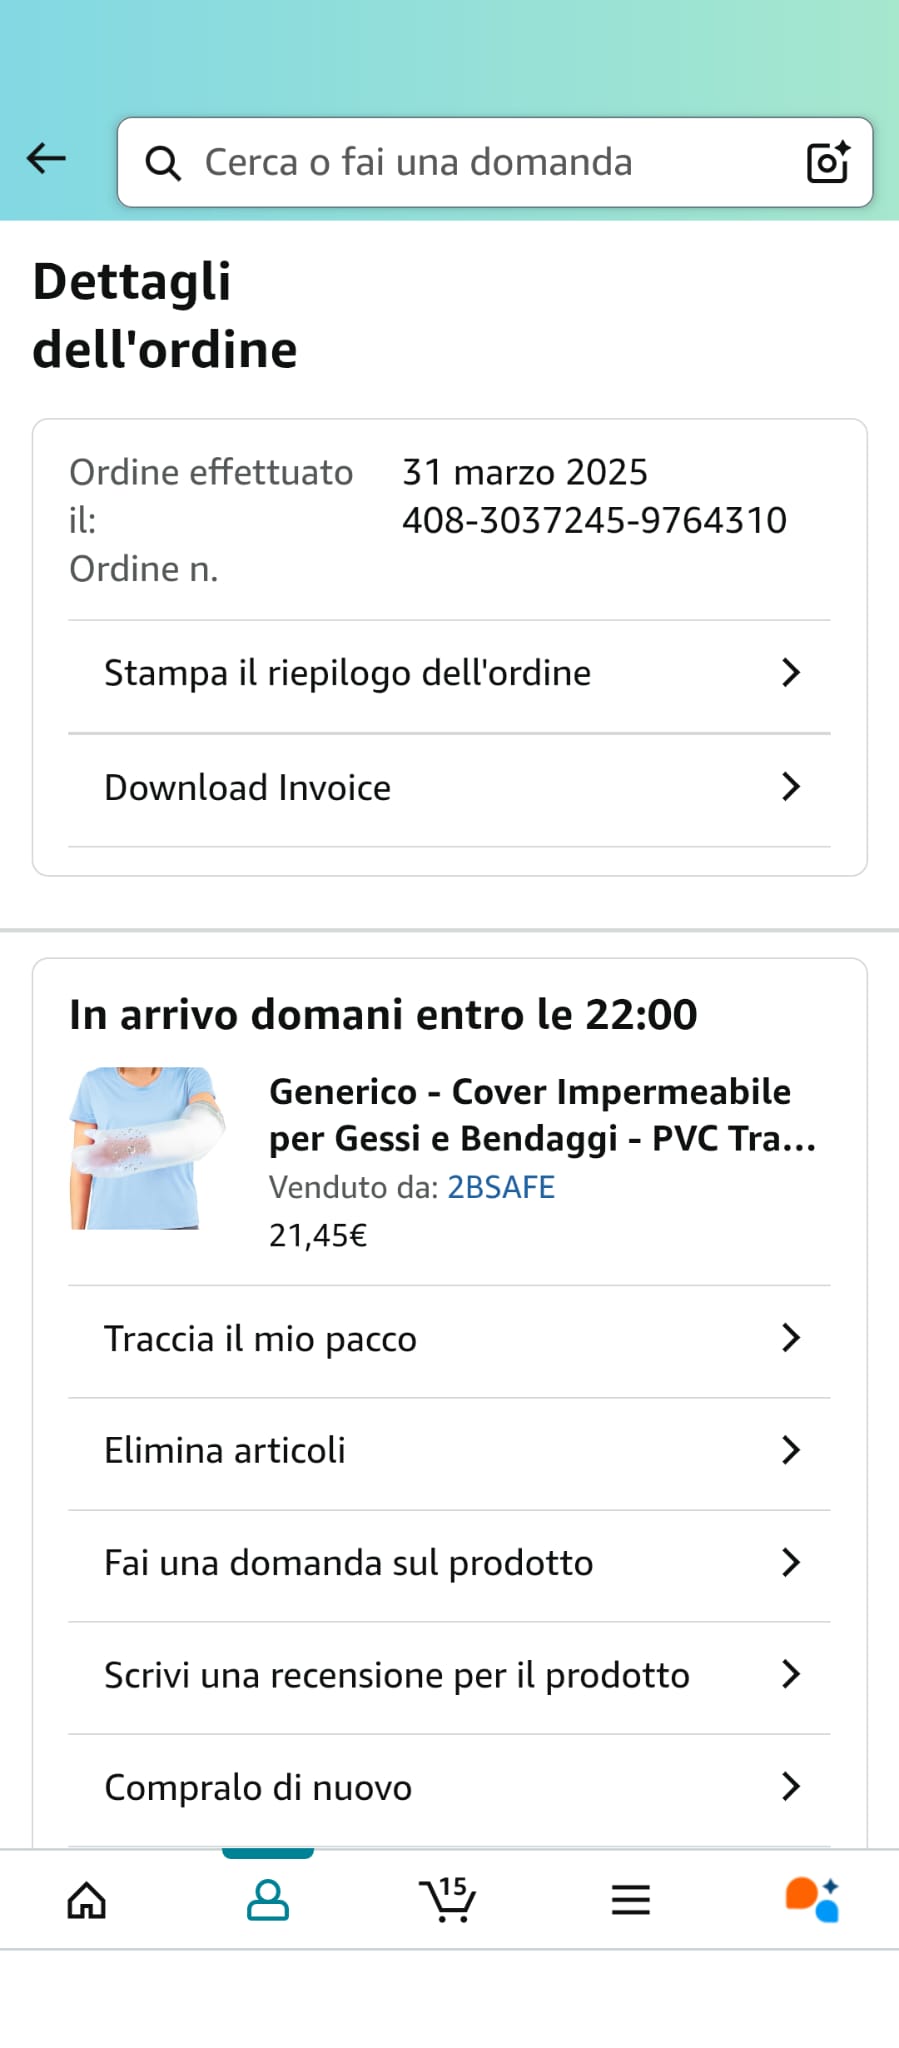Image resolution: width=899 pixels, height=2048 pixels.
Task: Choose Scrivi una recensione per il prodotto
Action: point(396,1675)
